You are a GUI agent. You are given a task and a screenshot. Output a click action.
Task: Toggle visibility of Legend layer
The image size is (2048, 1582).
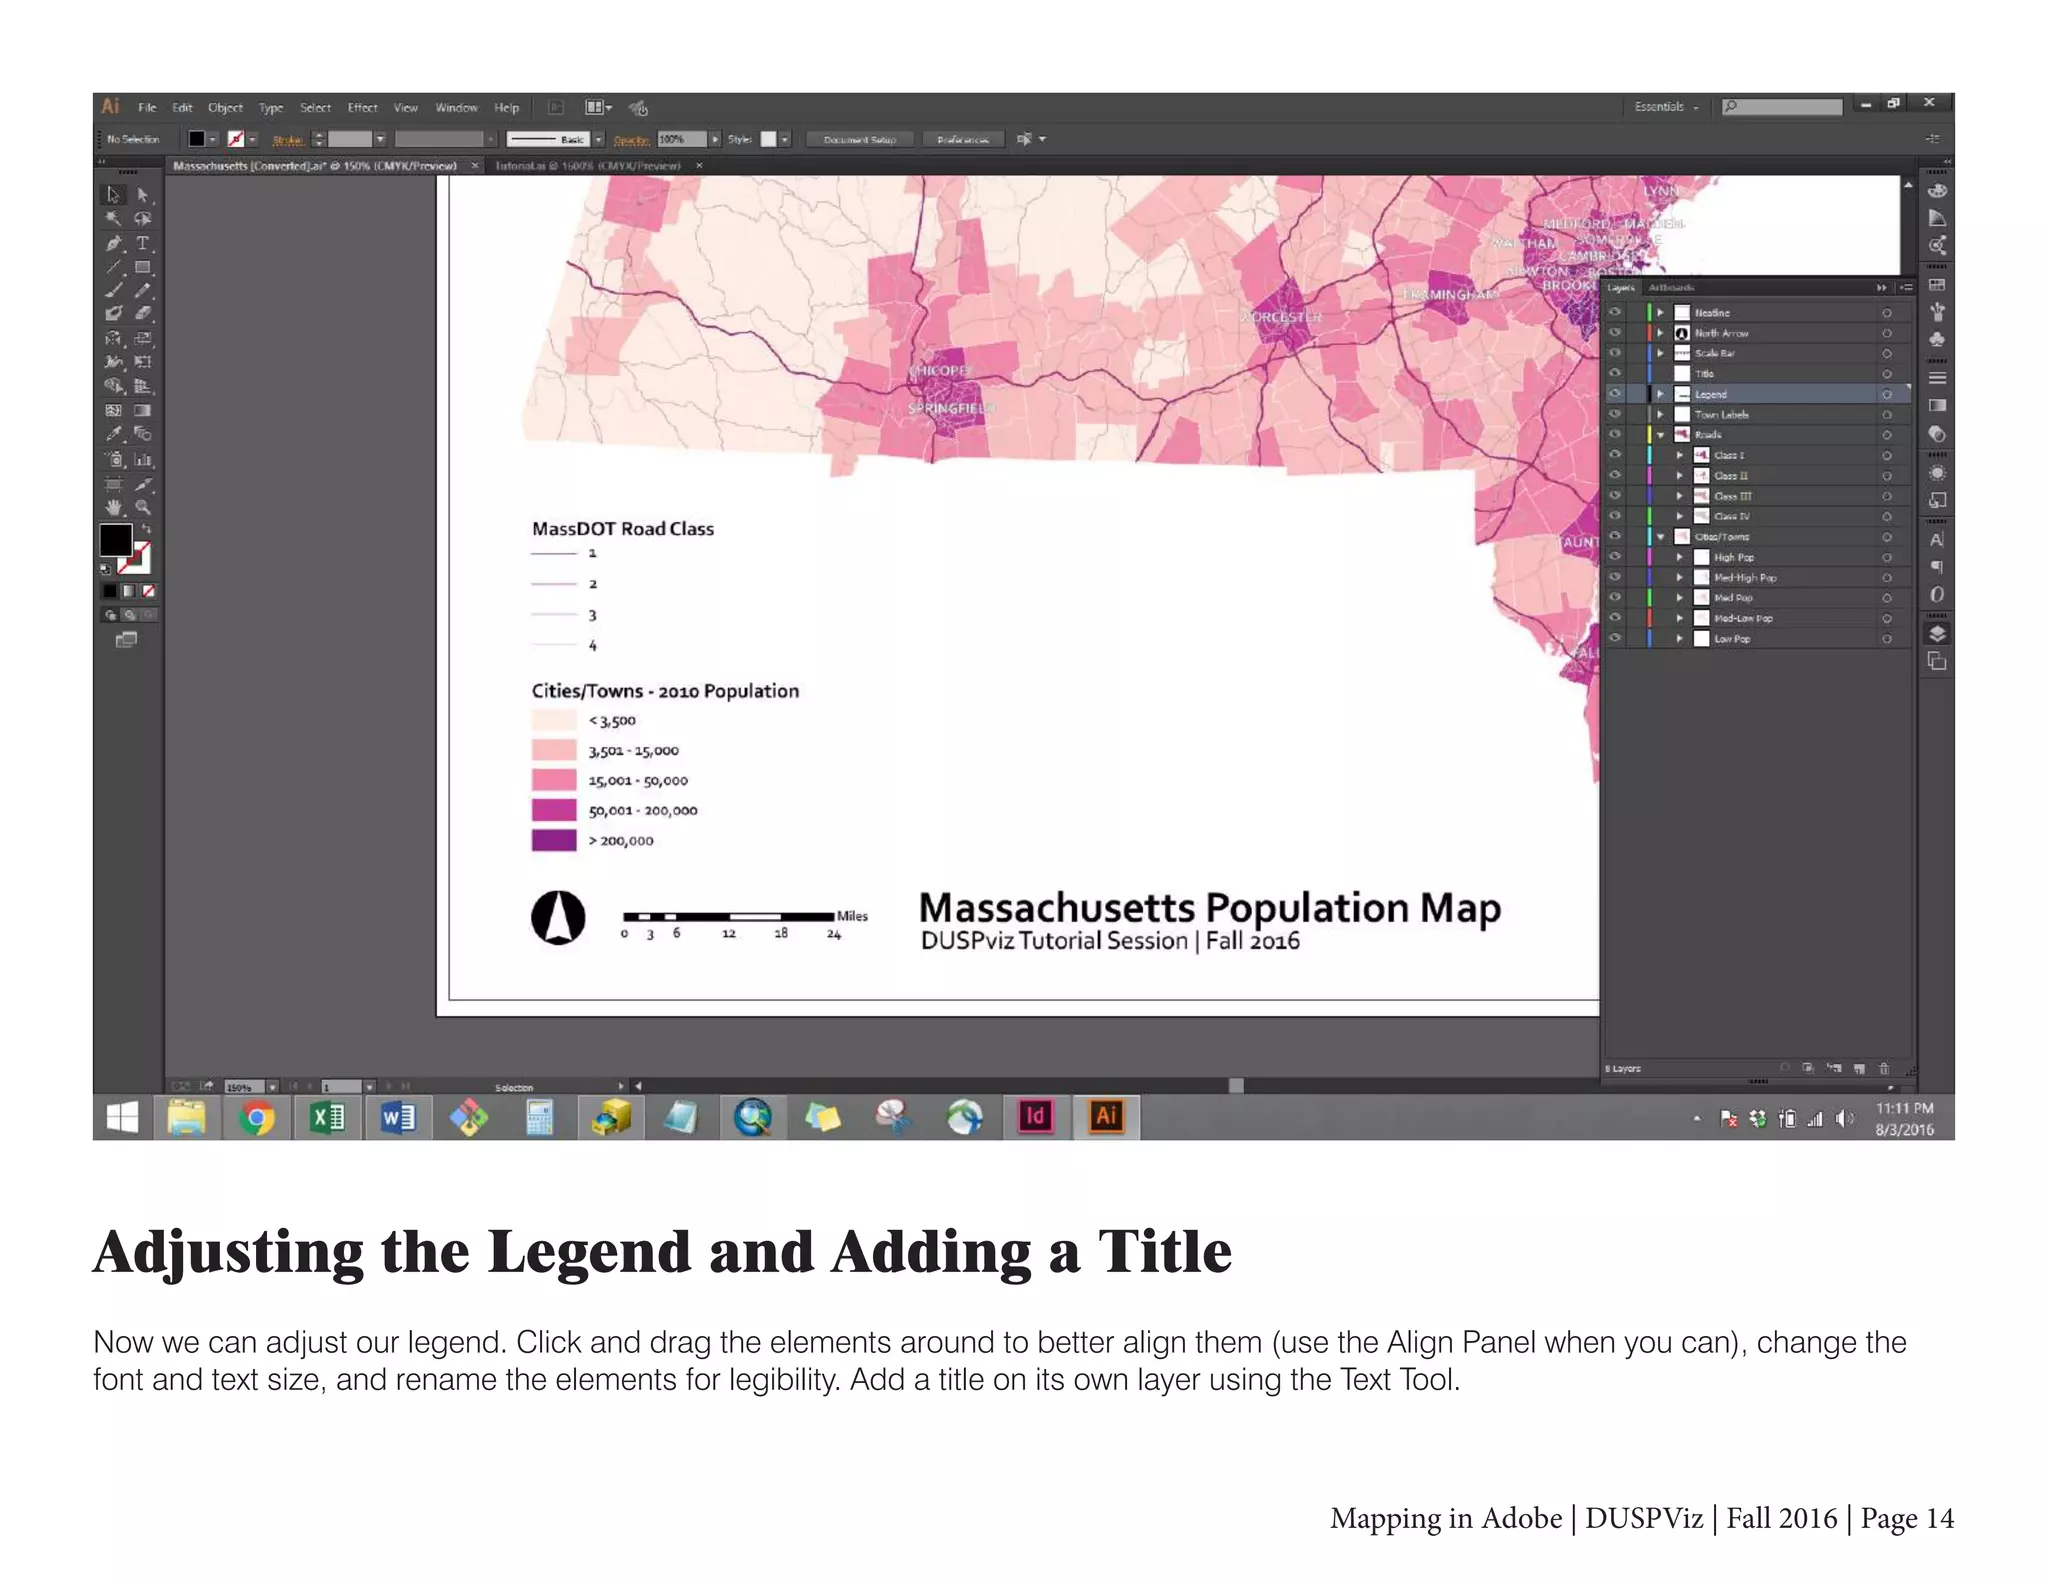click(1614, 394)
